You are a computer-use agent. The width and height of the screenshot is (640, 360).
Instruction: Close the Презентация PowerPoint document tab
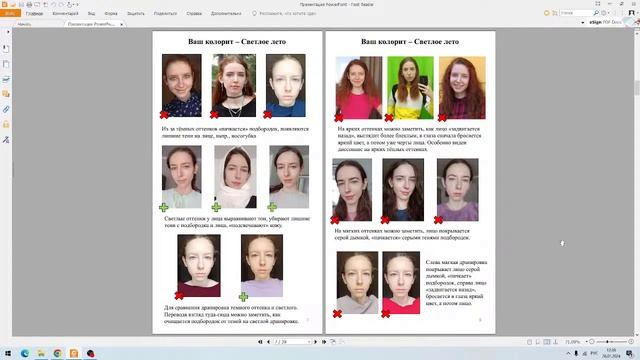click(x=122, y=24)
